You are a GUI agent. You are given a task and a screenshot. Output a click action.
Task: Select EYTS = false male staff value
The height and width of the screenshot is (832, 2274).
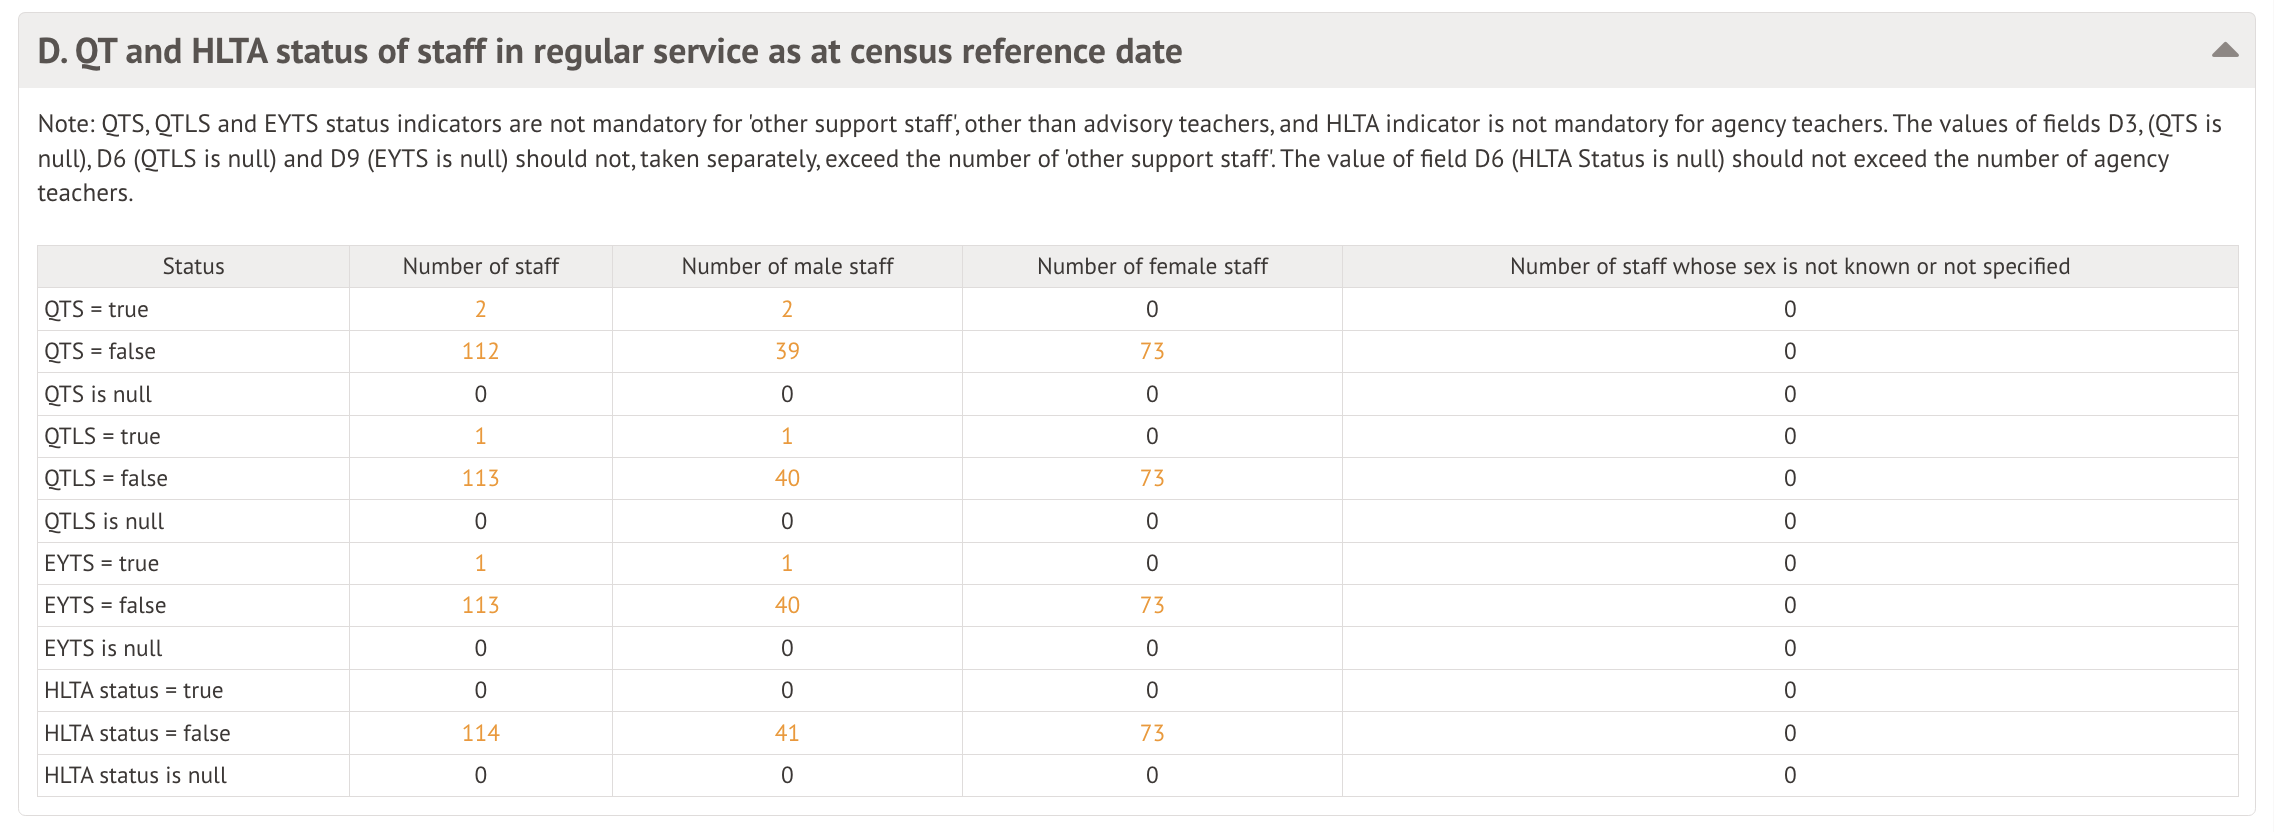[787, 605]
